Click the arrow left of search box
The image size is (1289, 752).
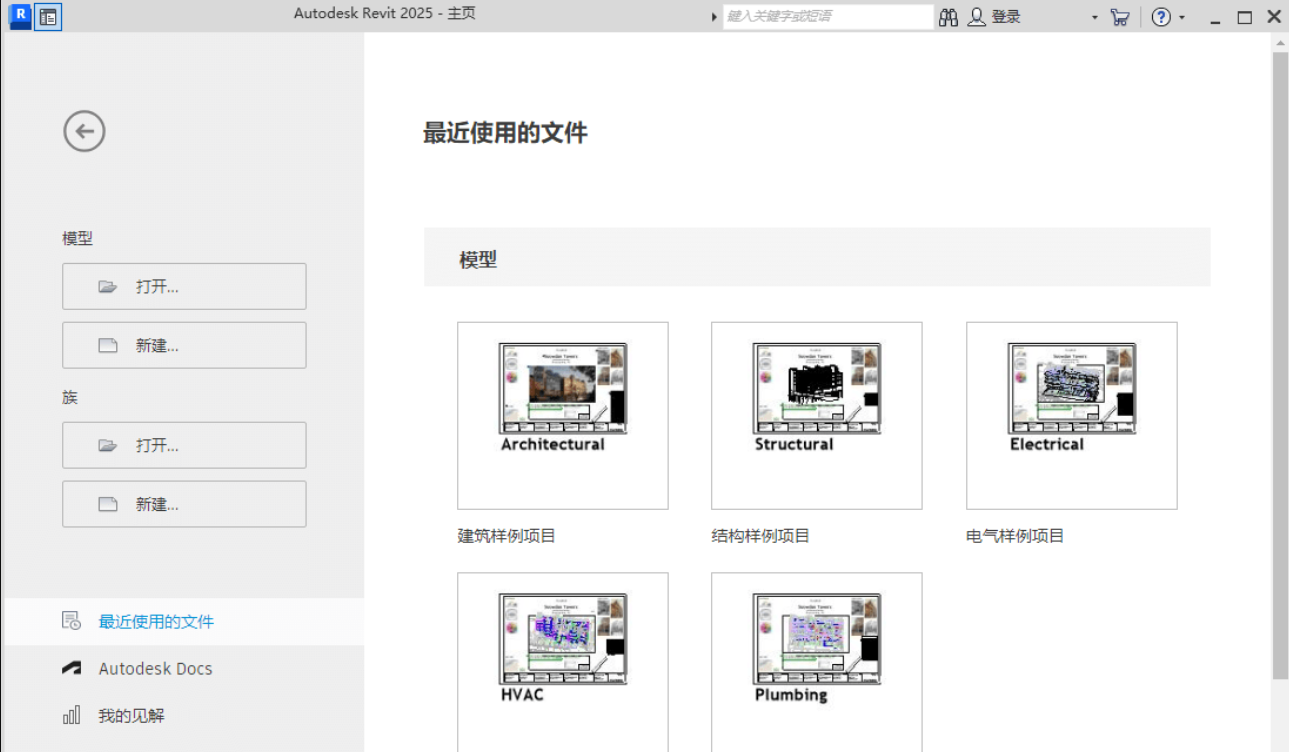point(714,17)
